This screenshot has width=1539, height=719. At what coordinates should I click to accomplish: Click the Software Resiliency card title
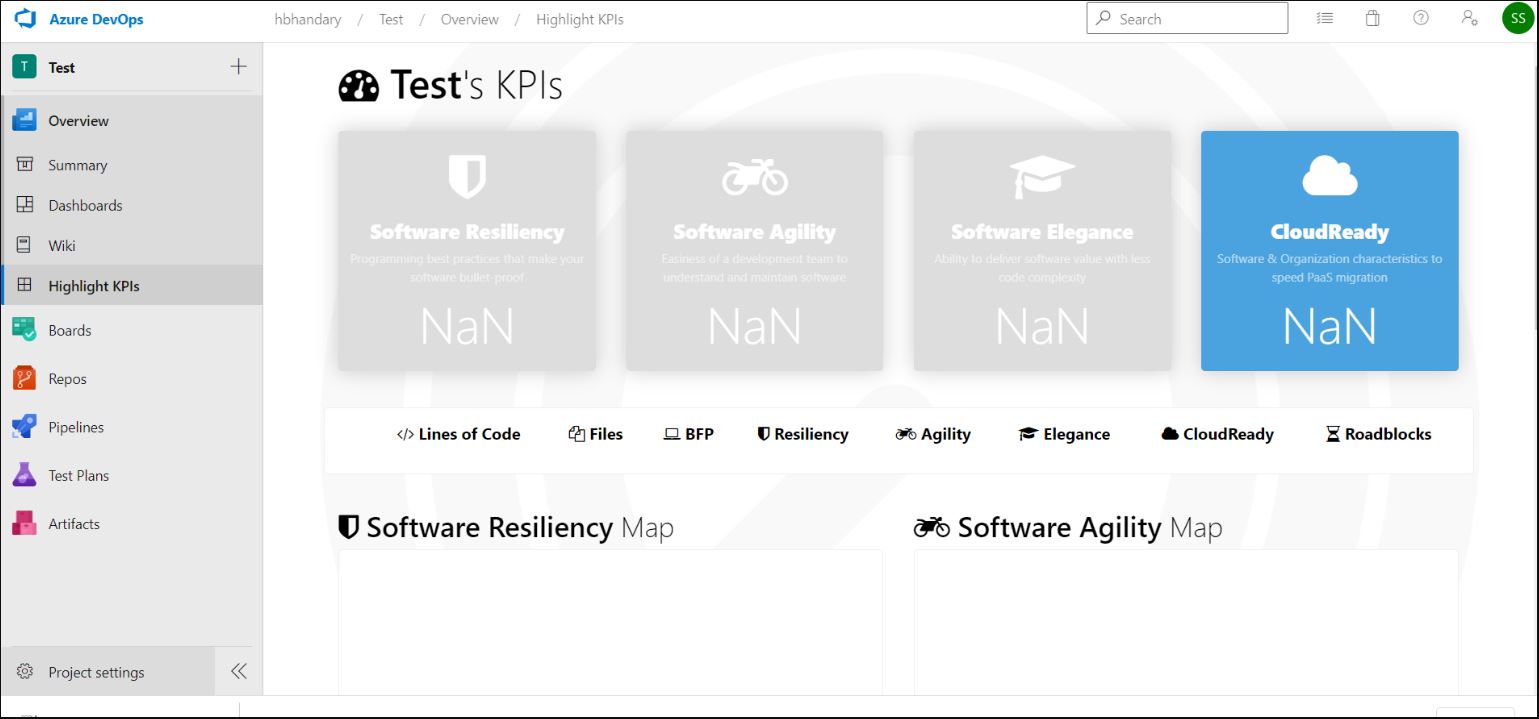[x=467, y=232]
